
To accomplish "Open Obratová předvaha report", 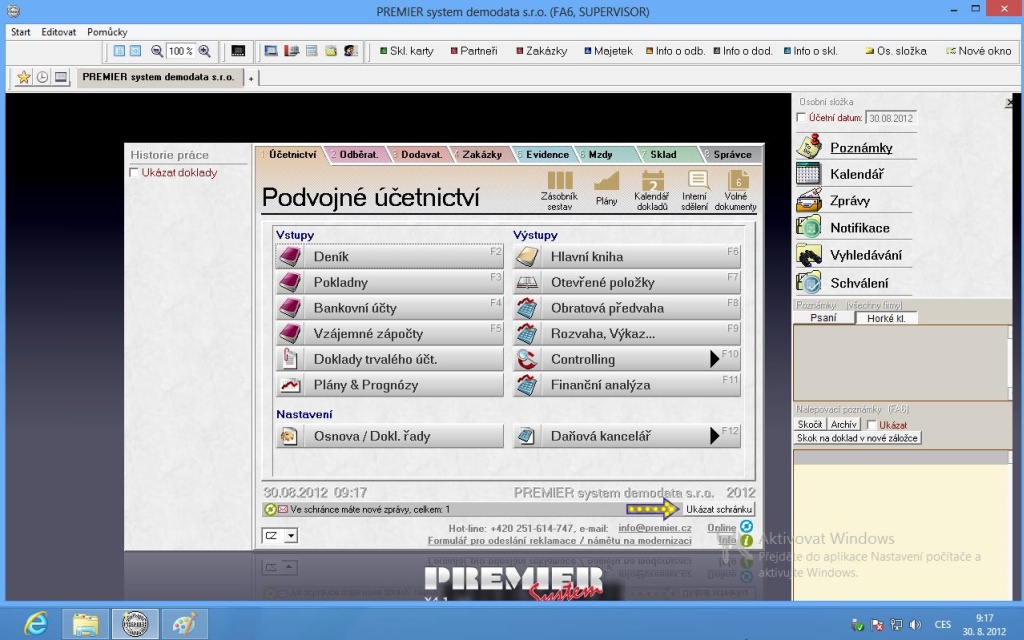I will coord(627,308).
